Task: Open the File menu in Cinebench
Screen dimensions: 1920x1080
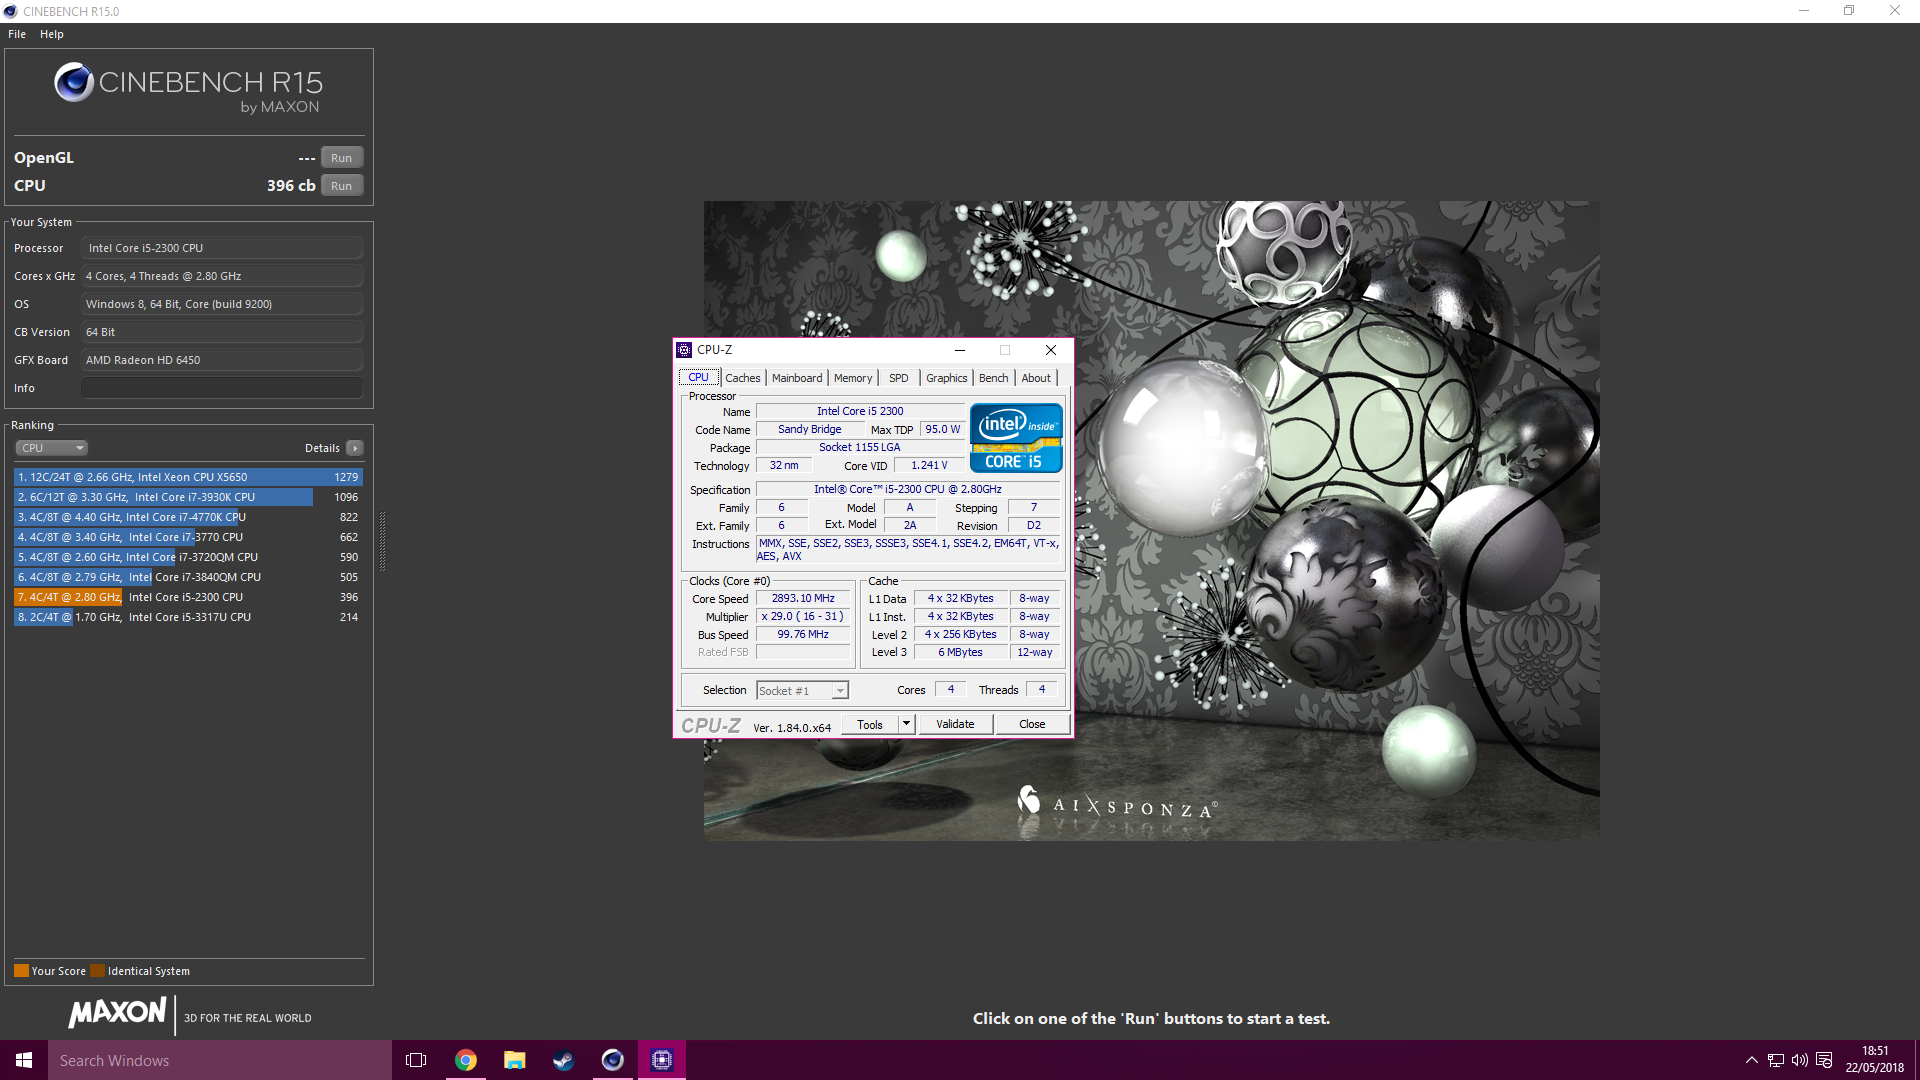Action: (17, 34)
